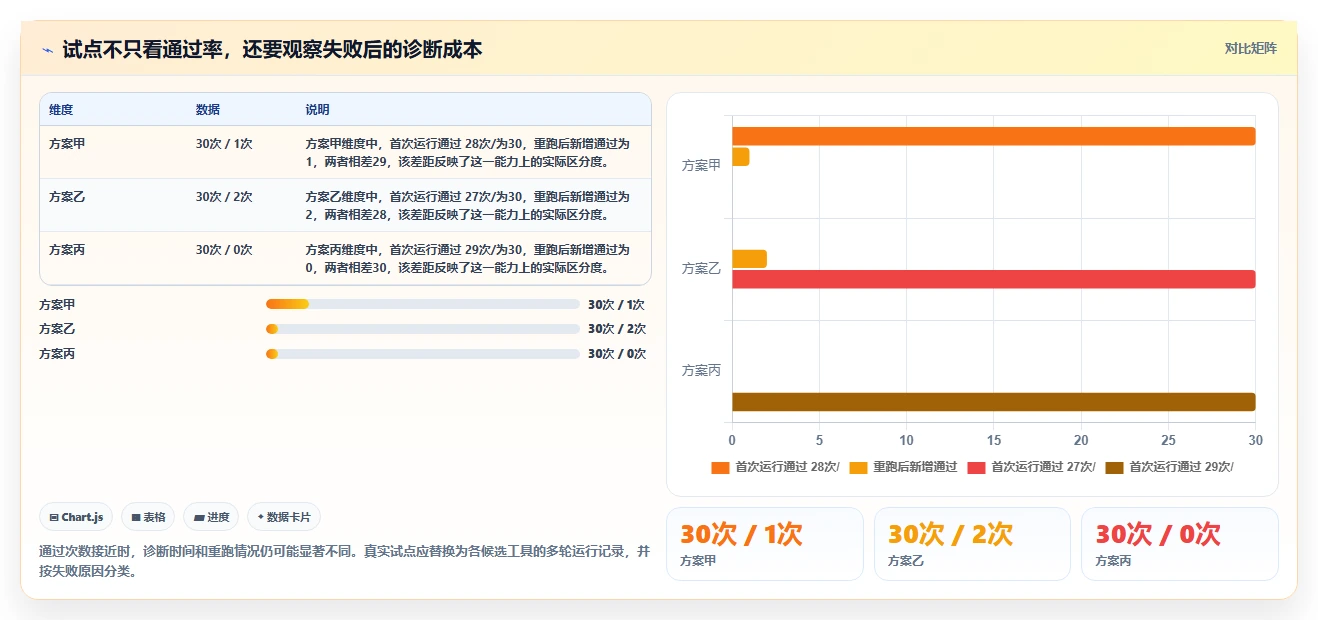Open the 数据卡片 chip
The height and width of the screenshot is (620, 1318).
pos(284,517)
